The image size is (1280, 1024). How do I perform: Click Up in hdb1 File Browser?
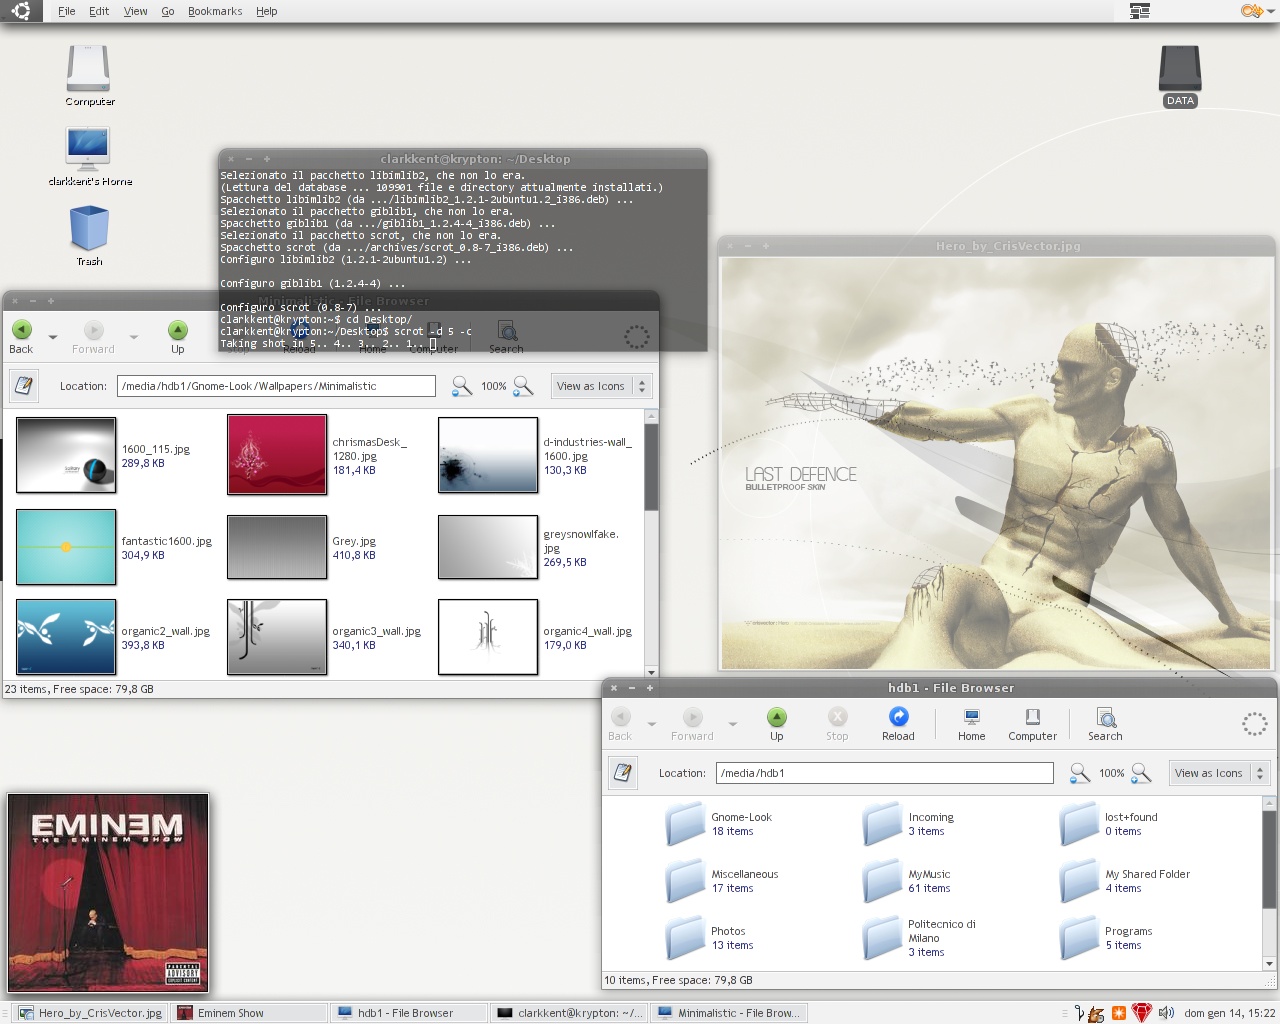(x=776, y=724)
